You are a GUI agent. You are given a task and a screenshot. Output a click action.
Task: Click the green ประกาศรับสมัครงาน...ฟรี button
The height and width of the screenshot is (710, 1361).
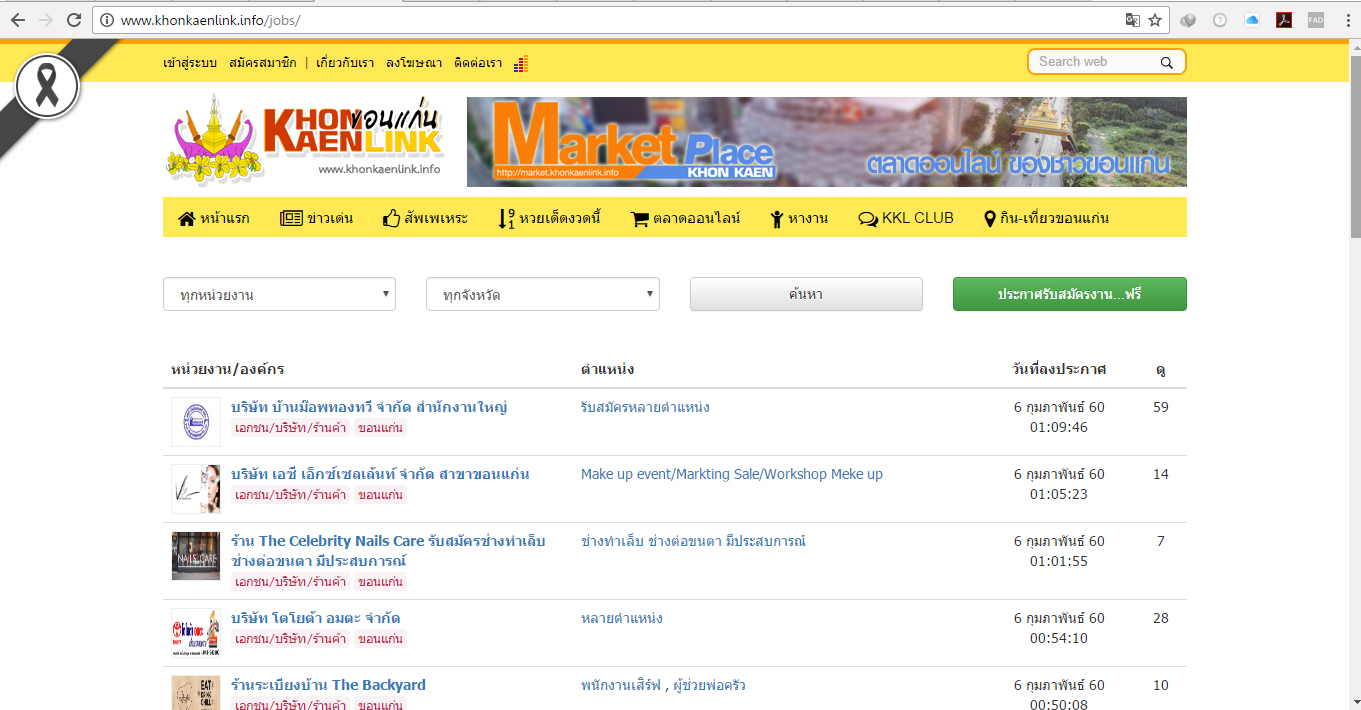[1070, 294]
